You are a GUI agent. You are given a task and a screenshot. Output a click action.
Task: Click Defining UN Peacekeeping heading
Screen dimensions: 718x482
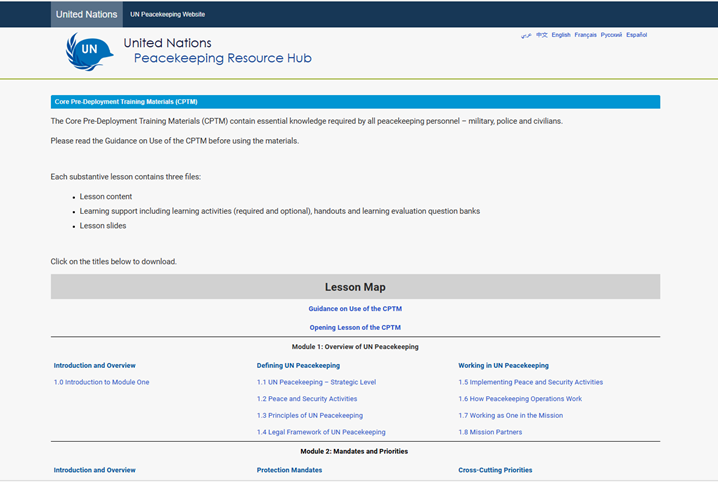point(298,366)
